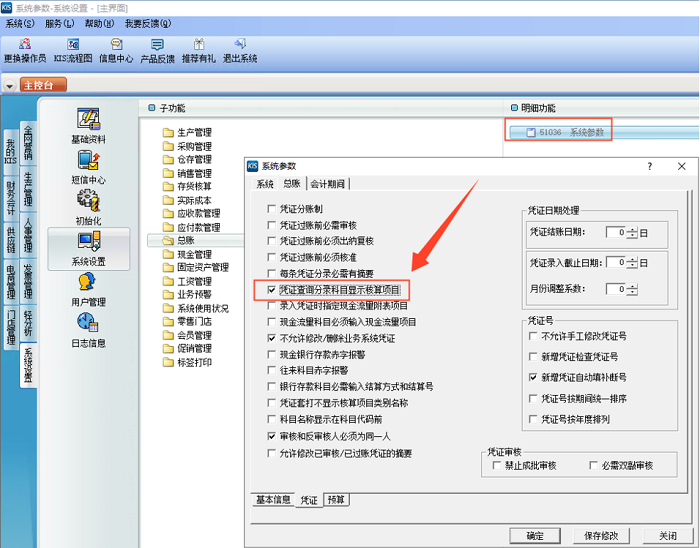
Task: Click the 主控台 button
Action: pyautogui.click(x=43, y=85)
